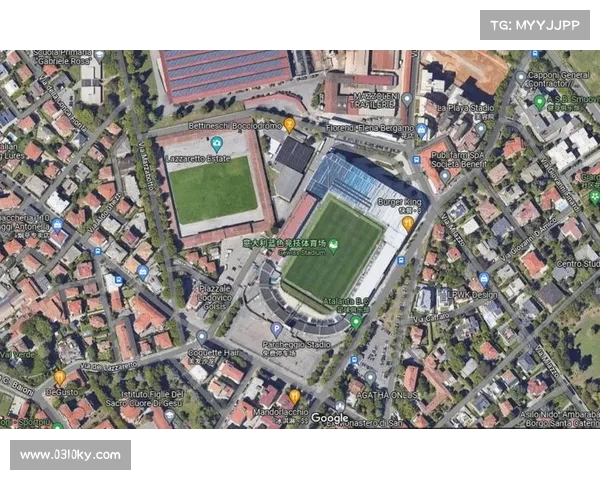Open the Capponi General Contractor pin
600x480 pixels.
pos(520,78)
